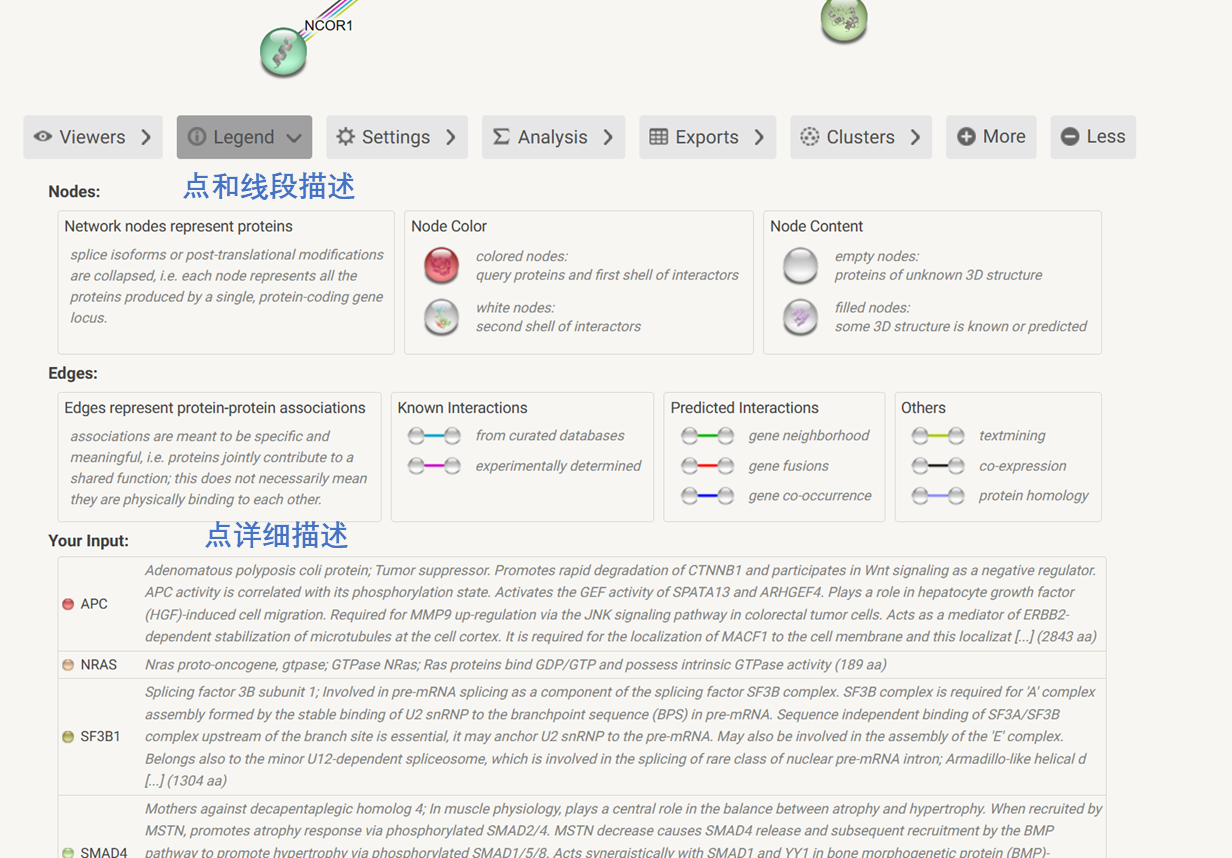1232x858 pixels.
Task: Select the NCOR1 protein node
Action: tap(283, 53)
